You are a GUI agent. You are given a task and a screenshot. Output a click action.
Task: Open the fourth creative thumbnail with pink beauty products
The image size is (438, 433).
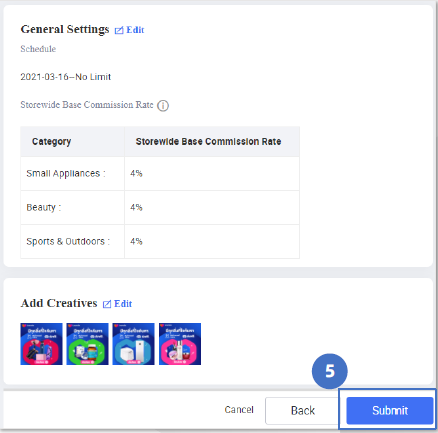[x=180, y=344]
